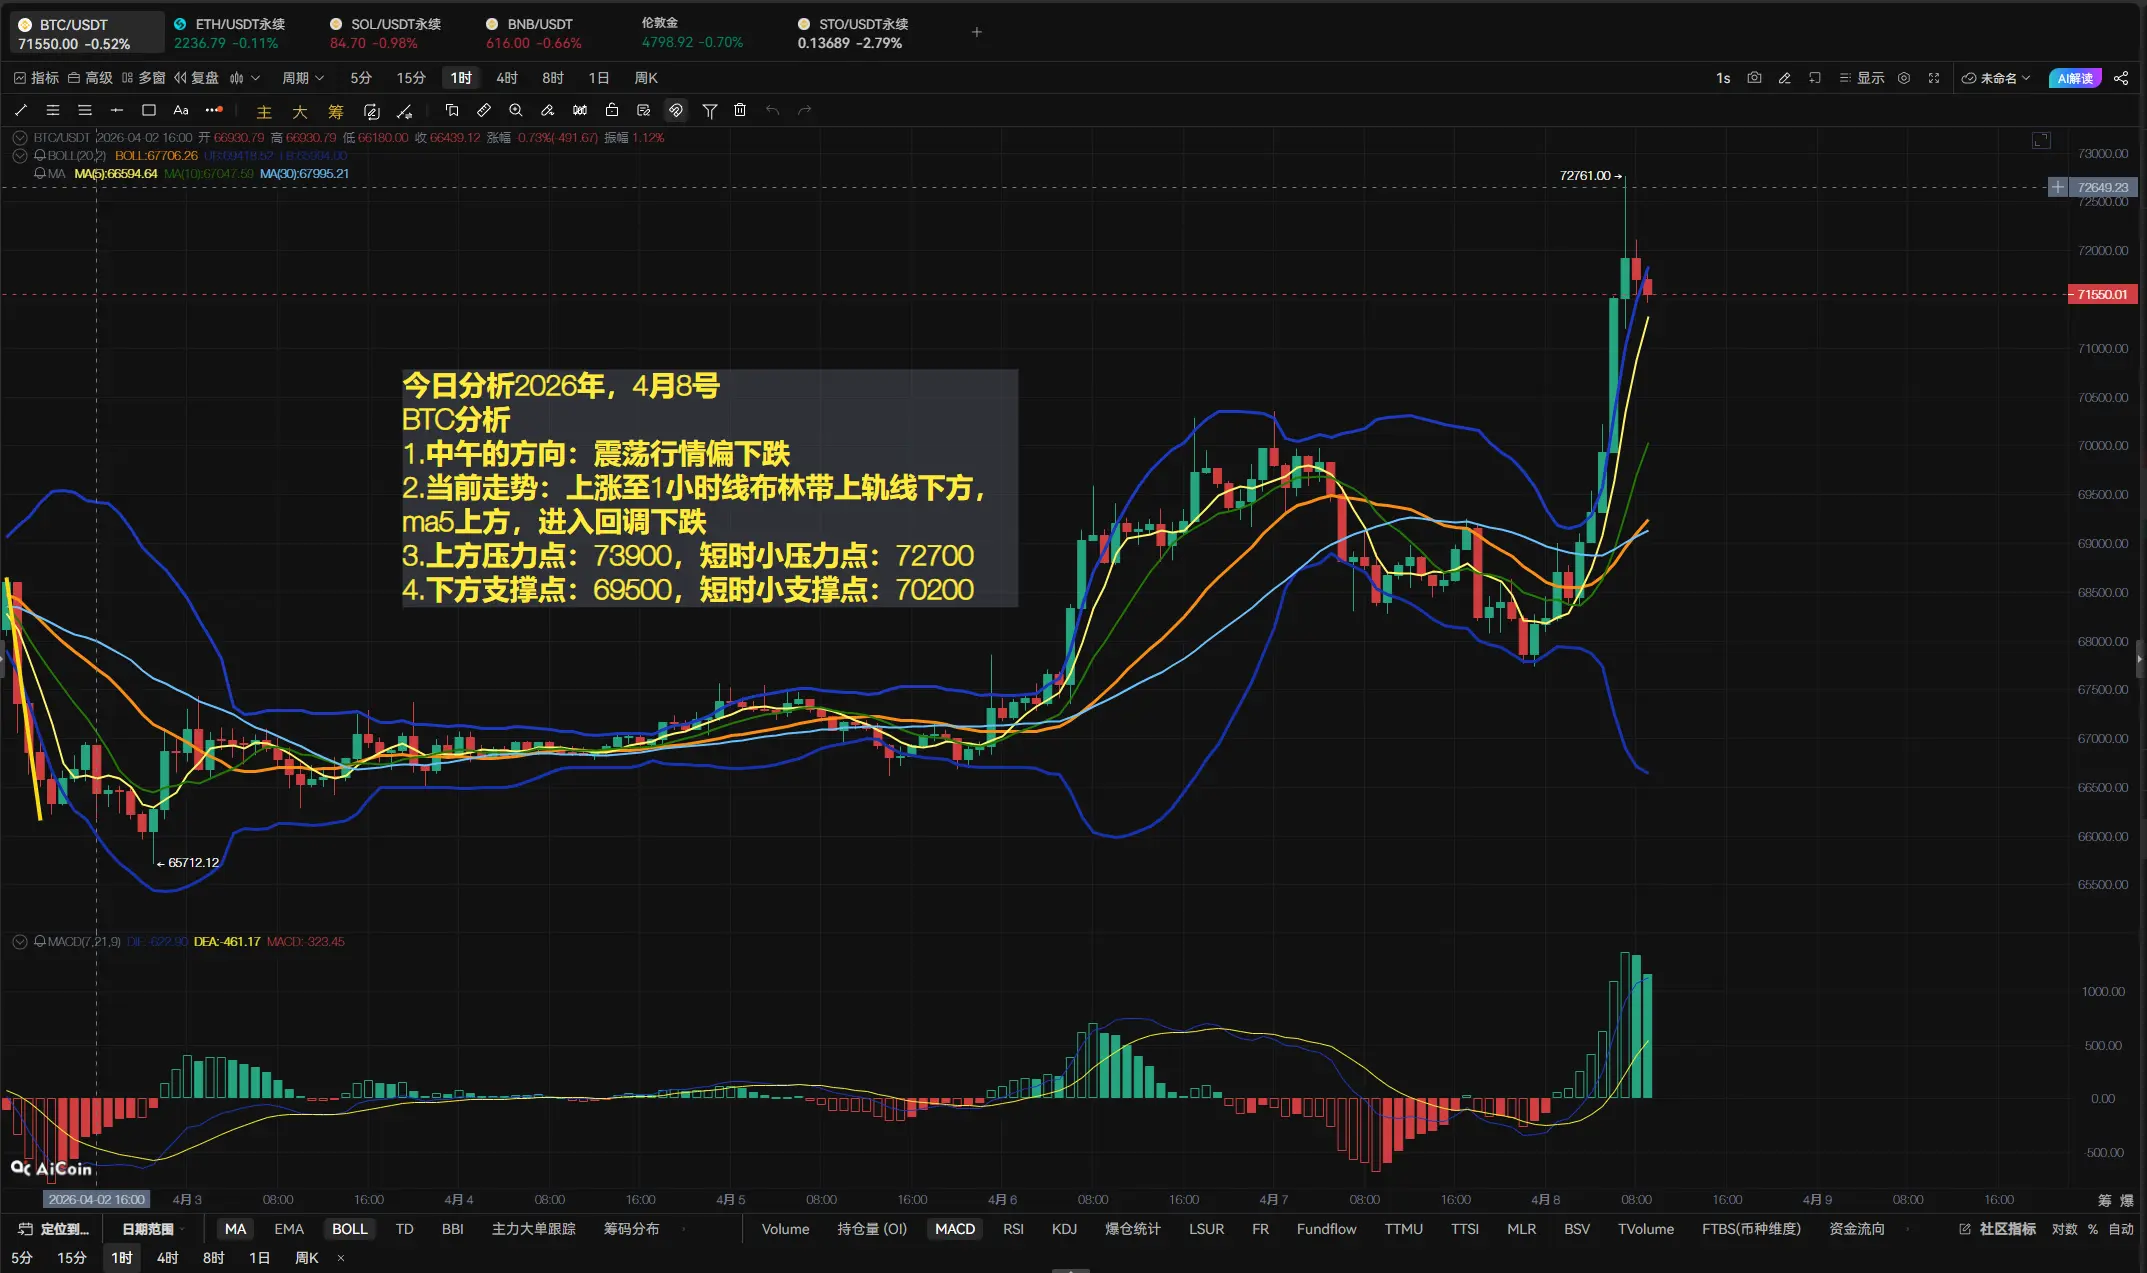
Task: Click the zoom-in magnifier tool
Action: point(516,110)
